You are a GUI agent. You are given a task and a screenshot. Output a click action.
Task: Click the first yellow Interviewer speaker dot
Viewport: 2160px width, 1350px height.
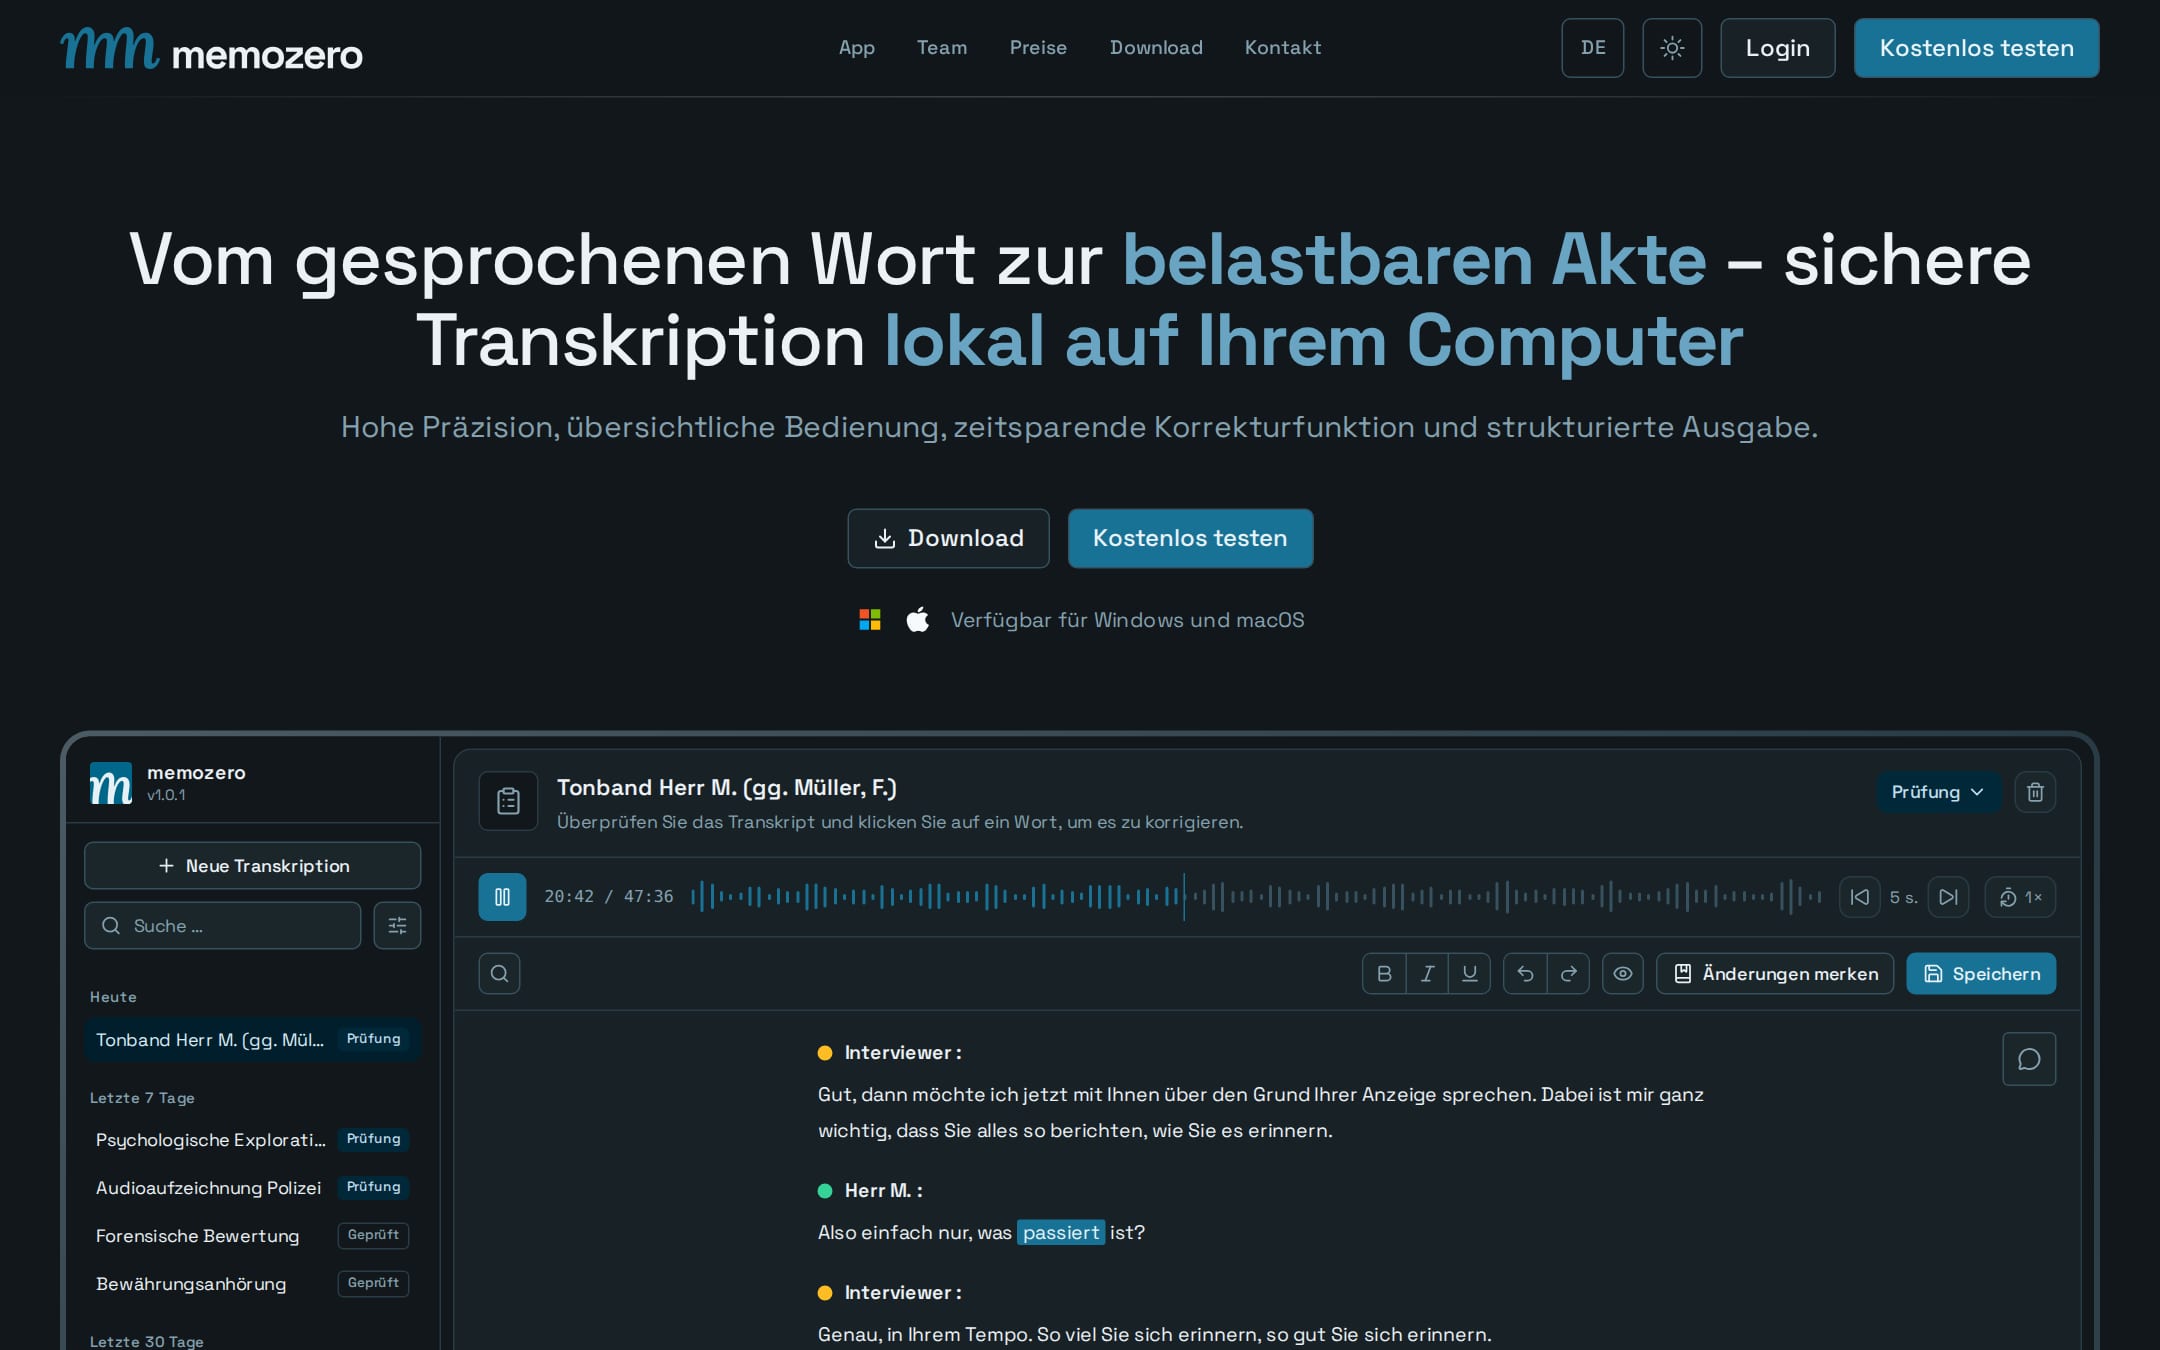point(825,1052)
